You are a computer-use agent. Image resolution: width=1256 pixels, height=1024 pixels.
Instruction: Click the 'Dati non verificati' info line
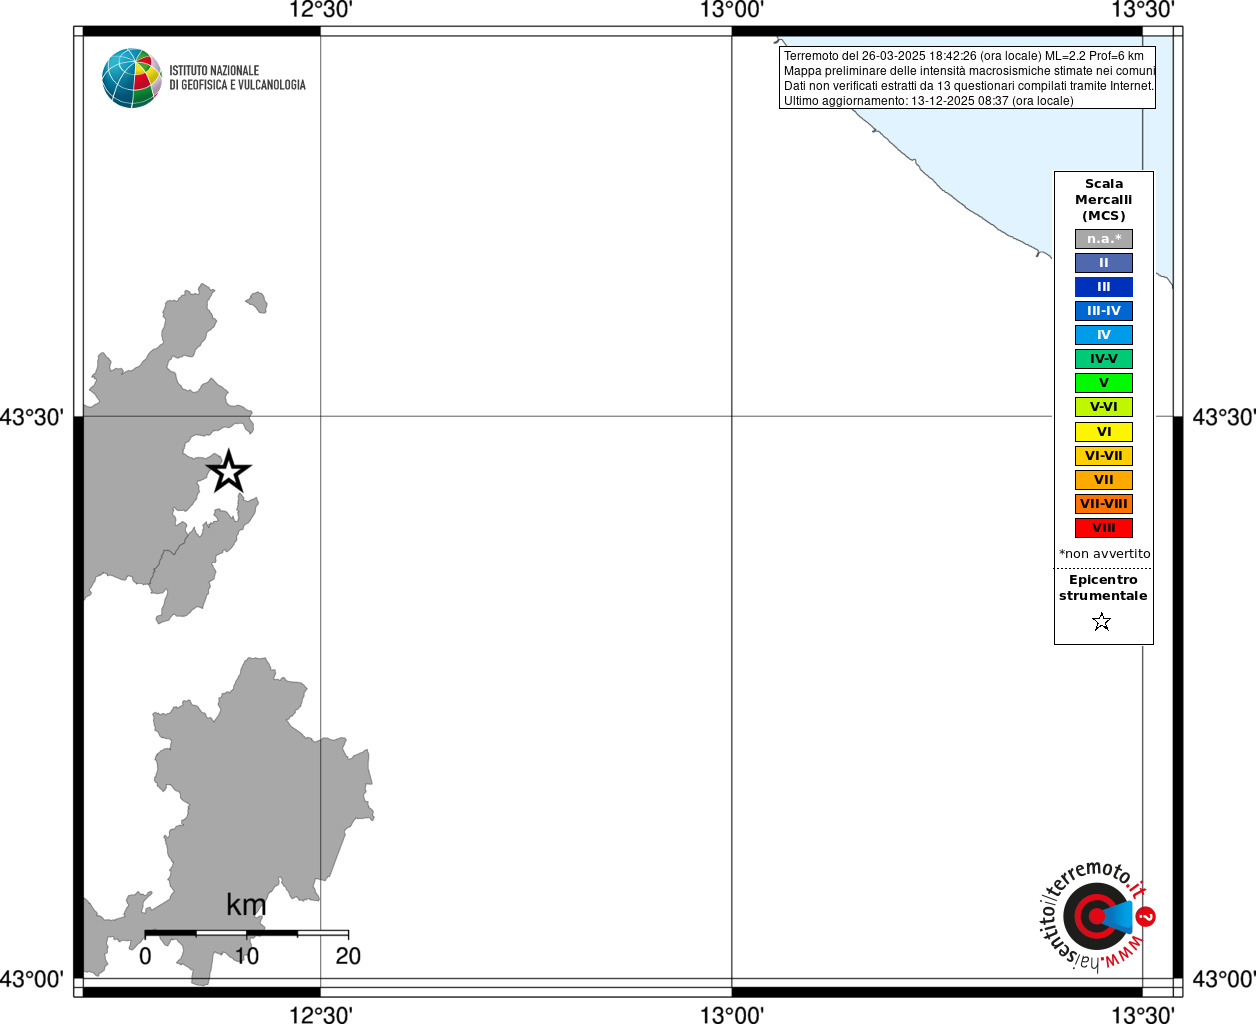969,86
